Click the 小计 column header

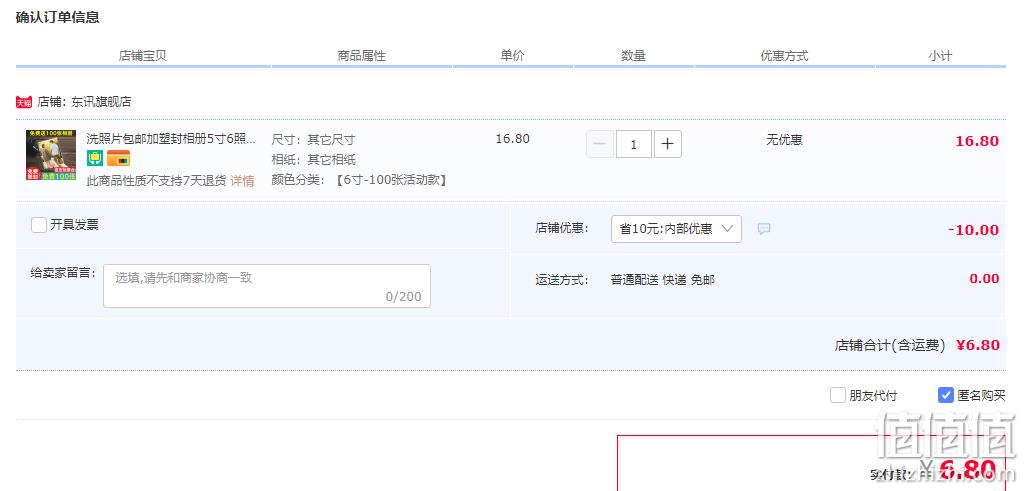tap(940, 56)
